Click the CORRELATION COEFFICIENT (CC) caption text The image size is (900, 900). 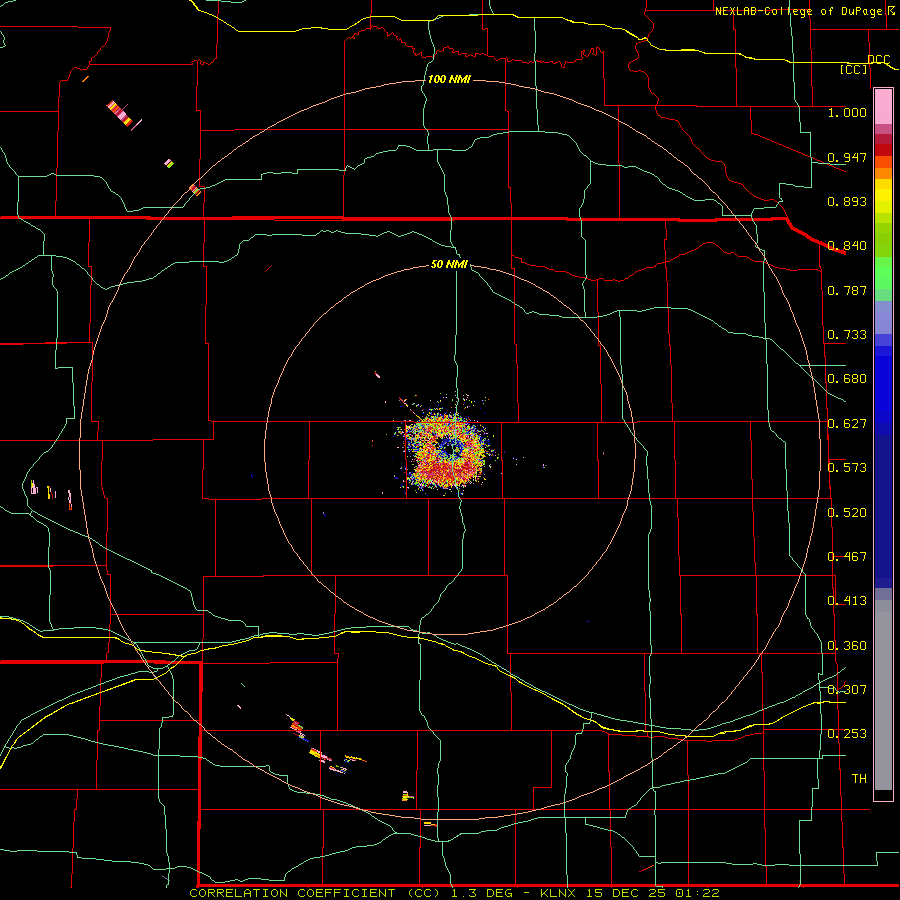click(x=317, y=893)
